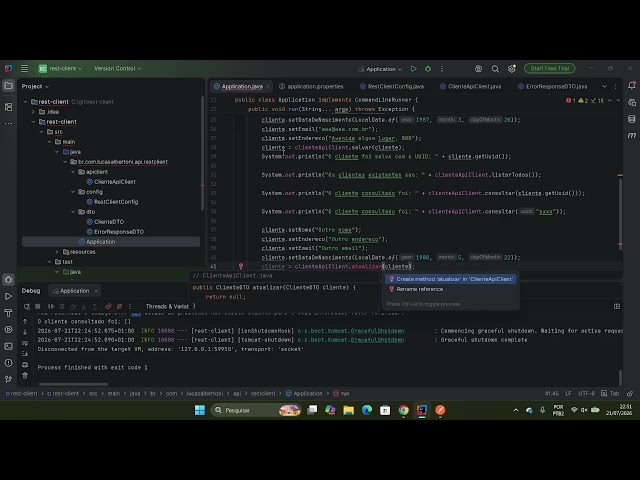Show more tool windows ellipsis in left sidebar
The image size is (640, 480).
[x=9, y=123]
